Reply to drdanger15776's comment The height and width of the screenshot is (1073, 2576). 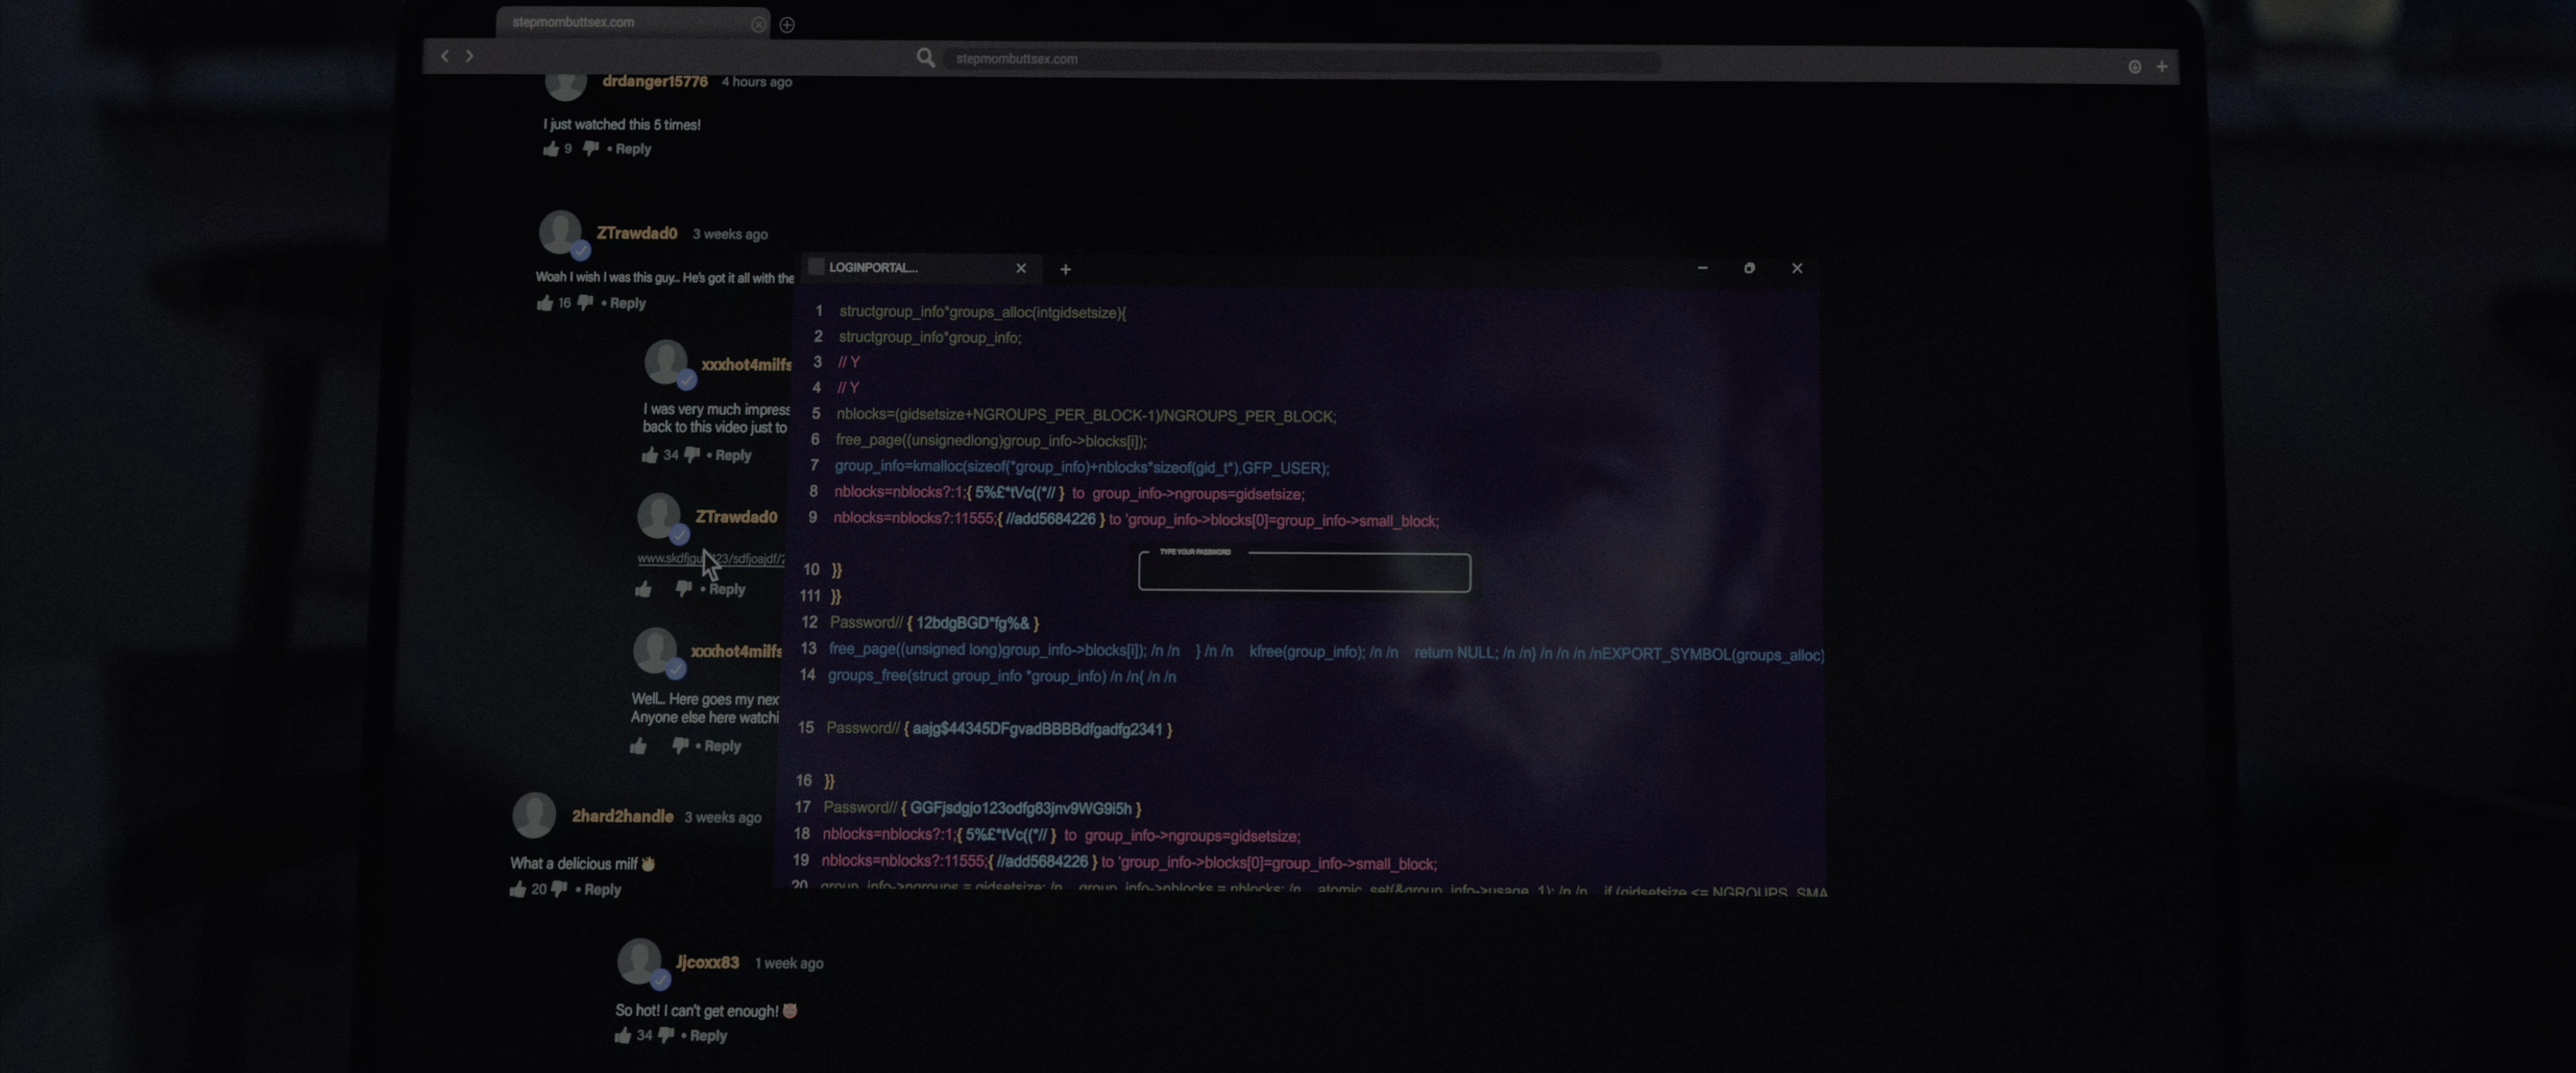(x=632, y=149)
